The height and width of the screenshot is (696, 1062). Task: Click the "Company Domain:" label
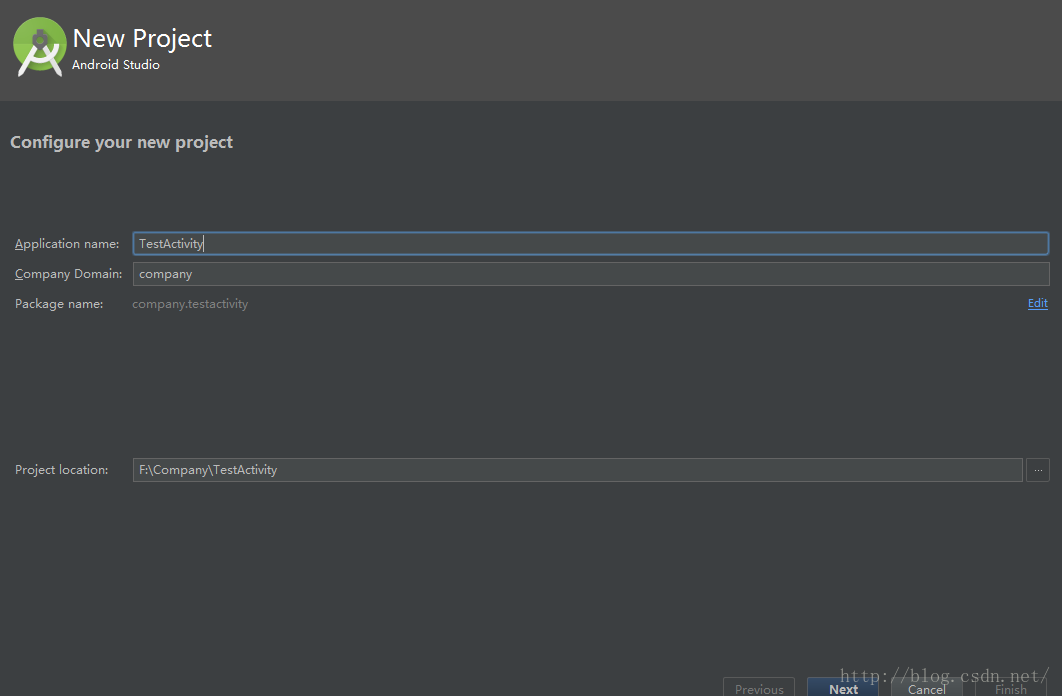[68, 274]
